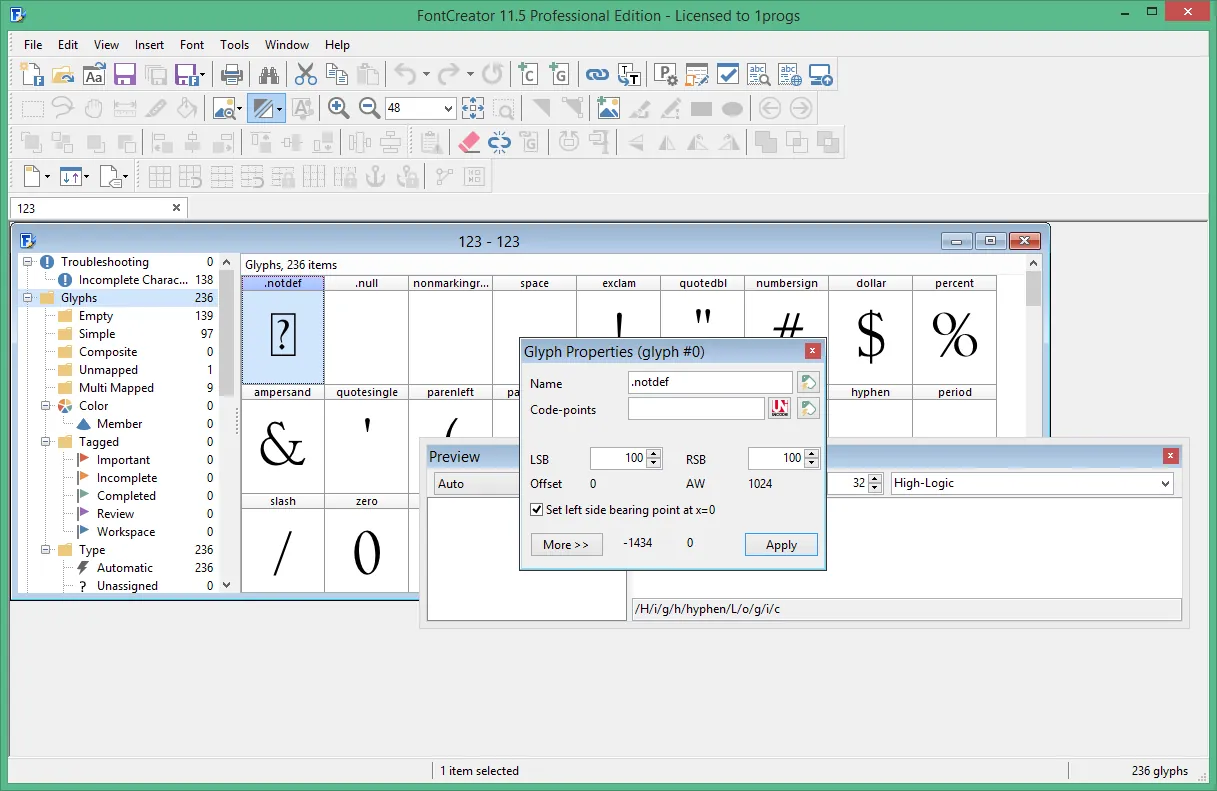The width and height of the screenshot is (1217, 791).
Task: Click the monitor upload arrow icon
Action: point(821,74)
